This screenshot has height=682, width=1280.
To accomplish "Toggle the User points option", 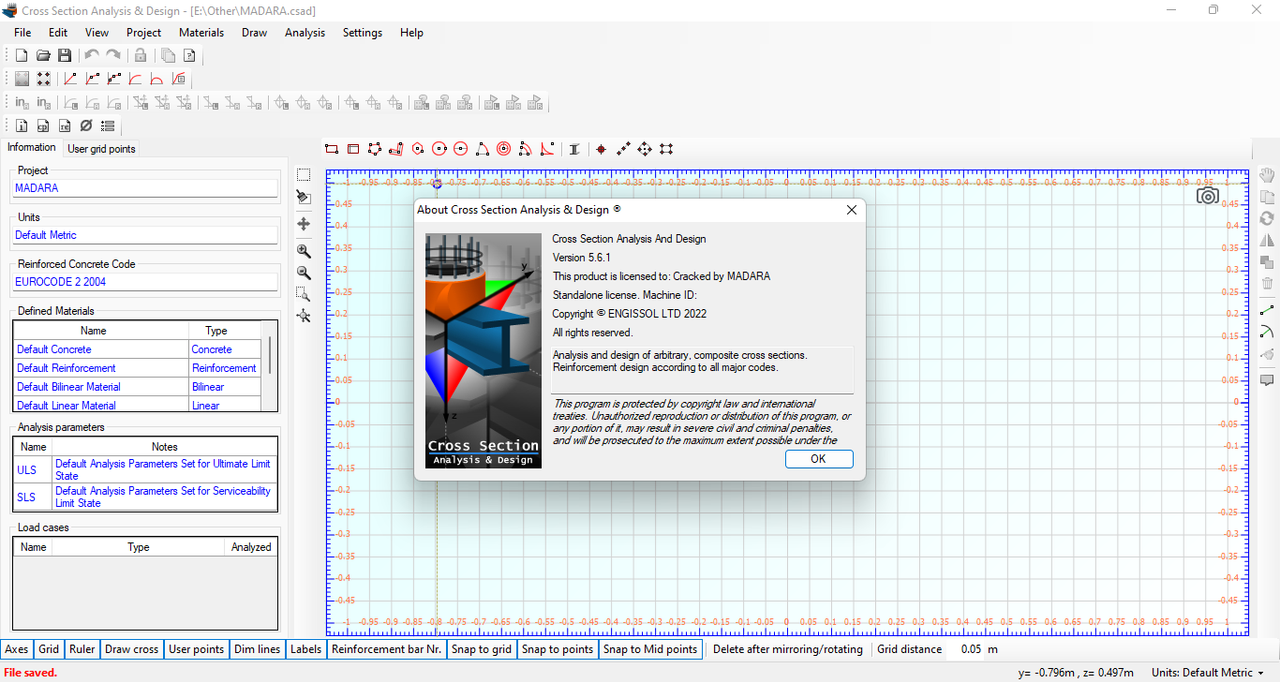I will click(196, 649).
